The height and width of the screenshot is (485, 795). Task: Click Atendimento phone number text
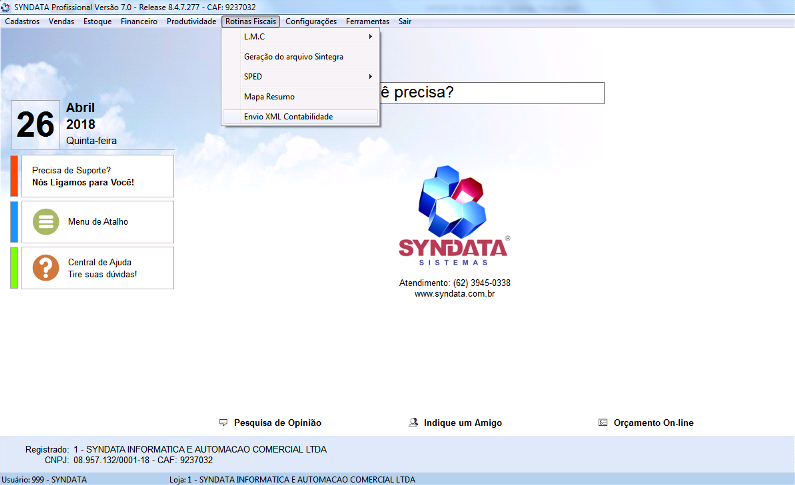(454, 283)
